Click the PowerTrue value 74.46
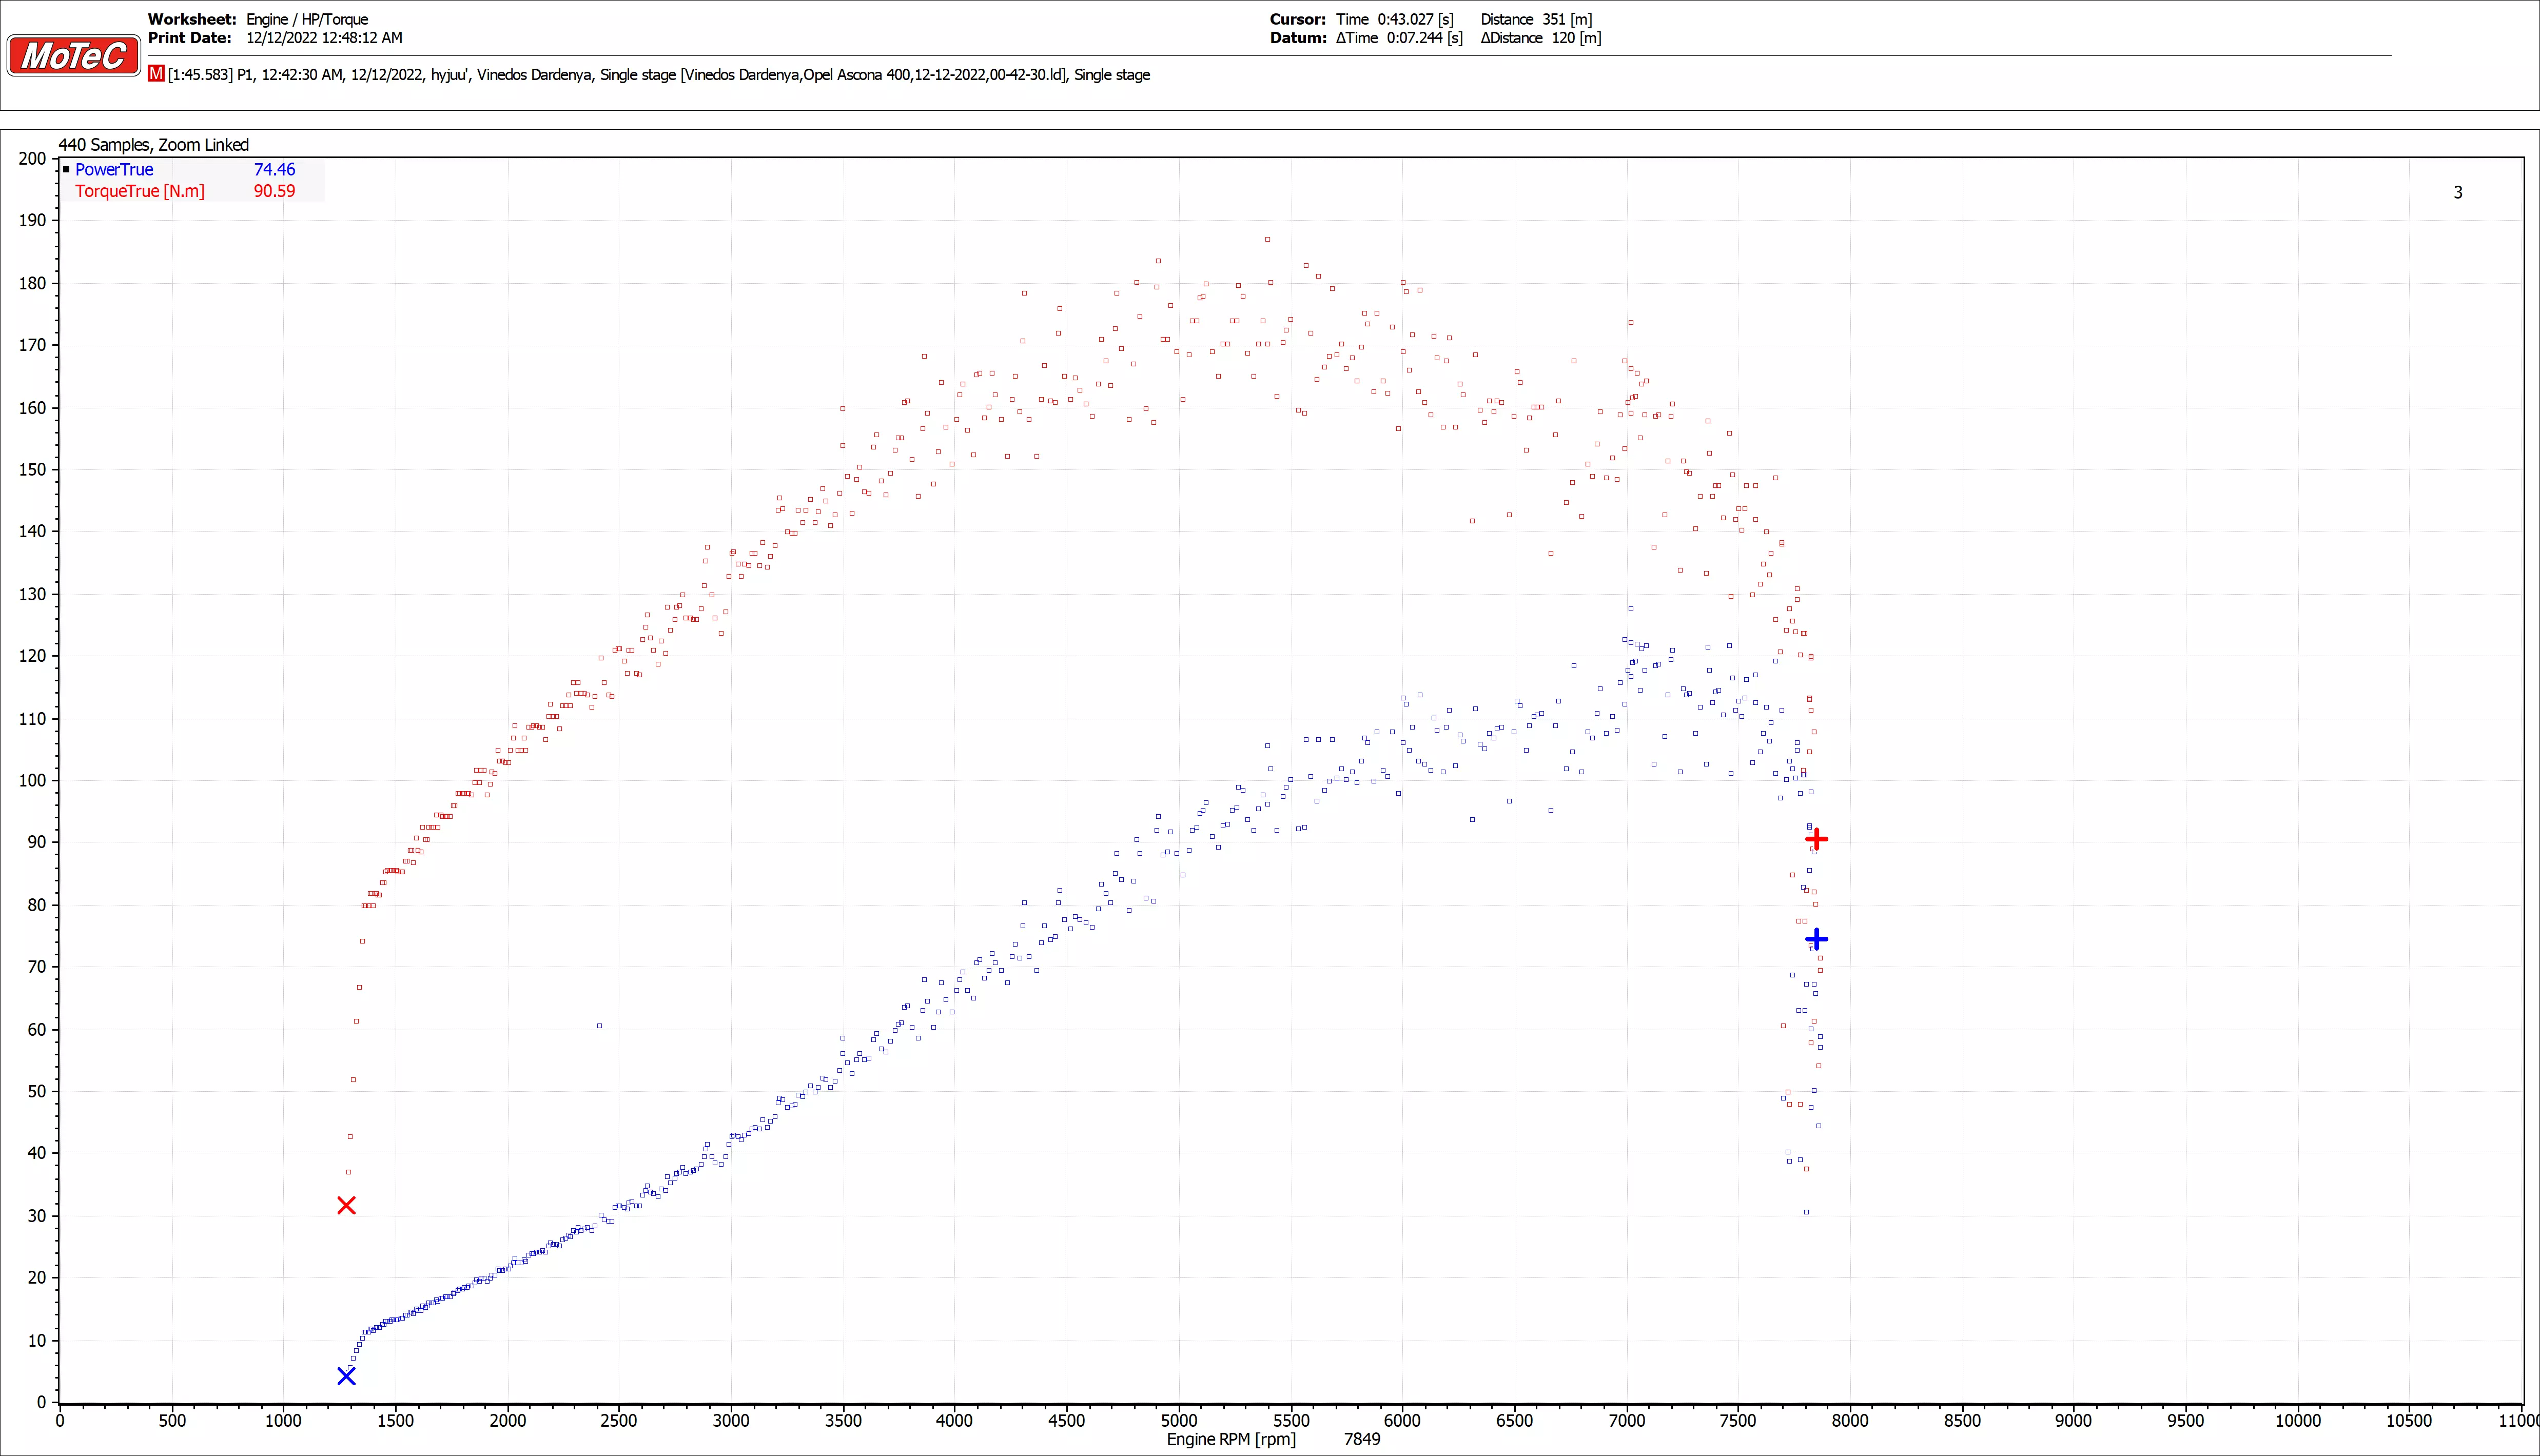 [x=274, y=170]
